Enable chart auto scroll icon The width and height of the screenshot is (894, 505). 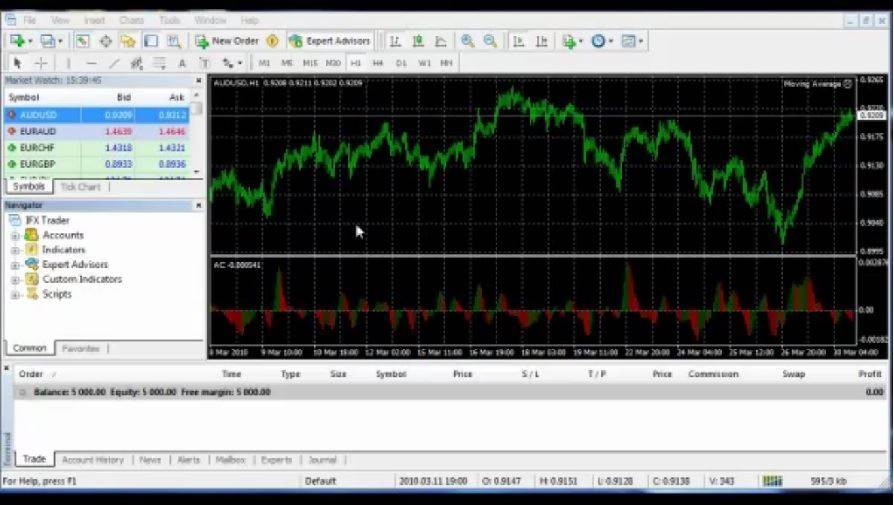coord(518,41)
